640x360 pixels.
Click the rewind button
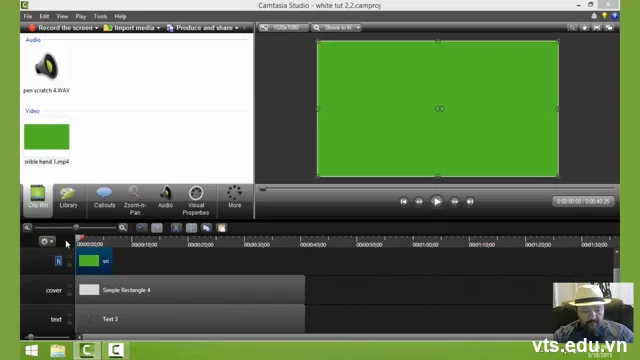pyautogui.click(x=419, y=201)
